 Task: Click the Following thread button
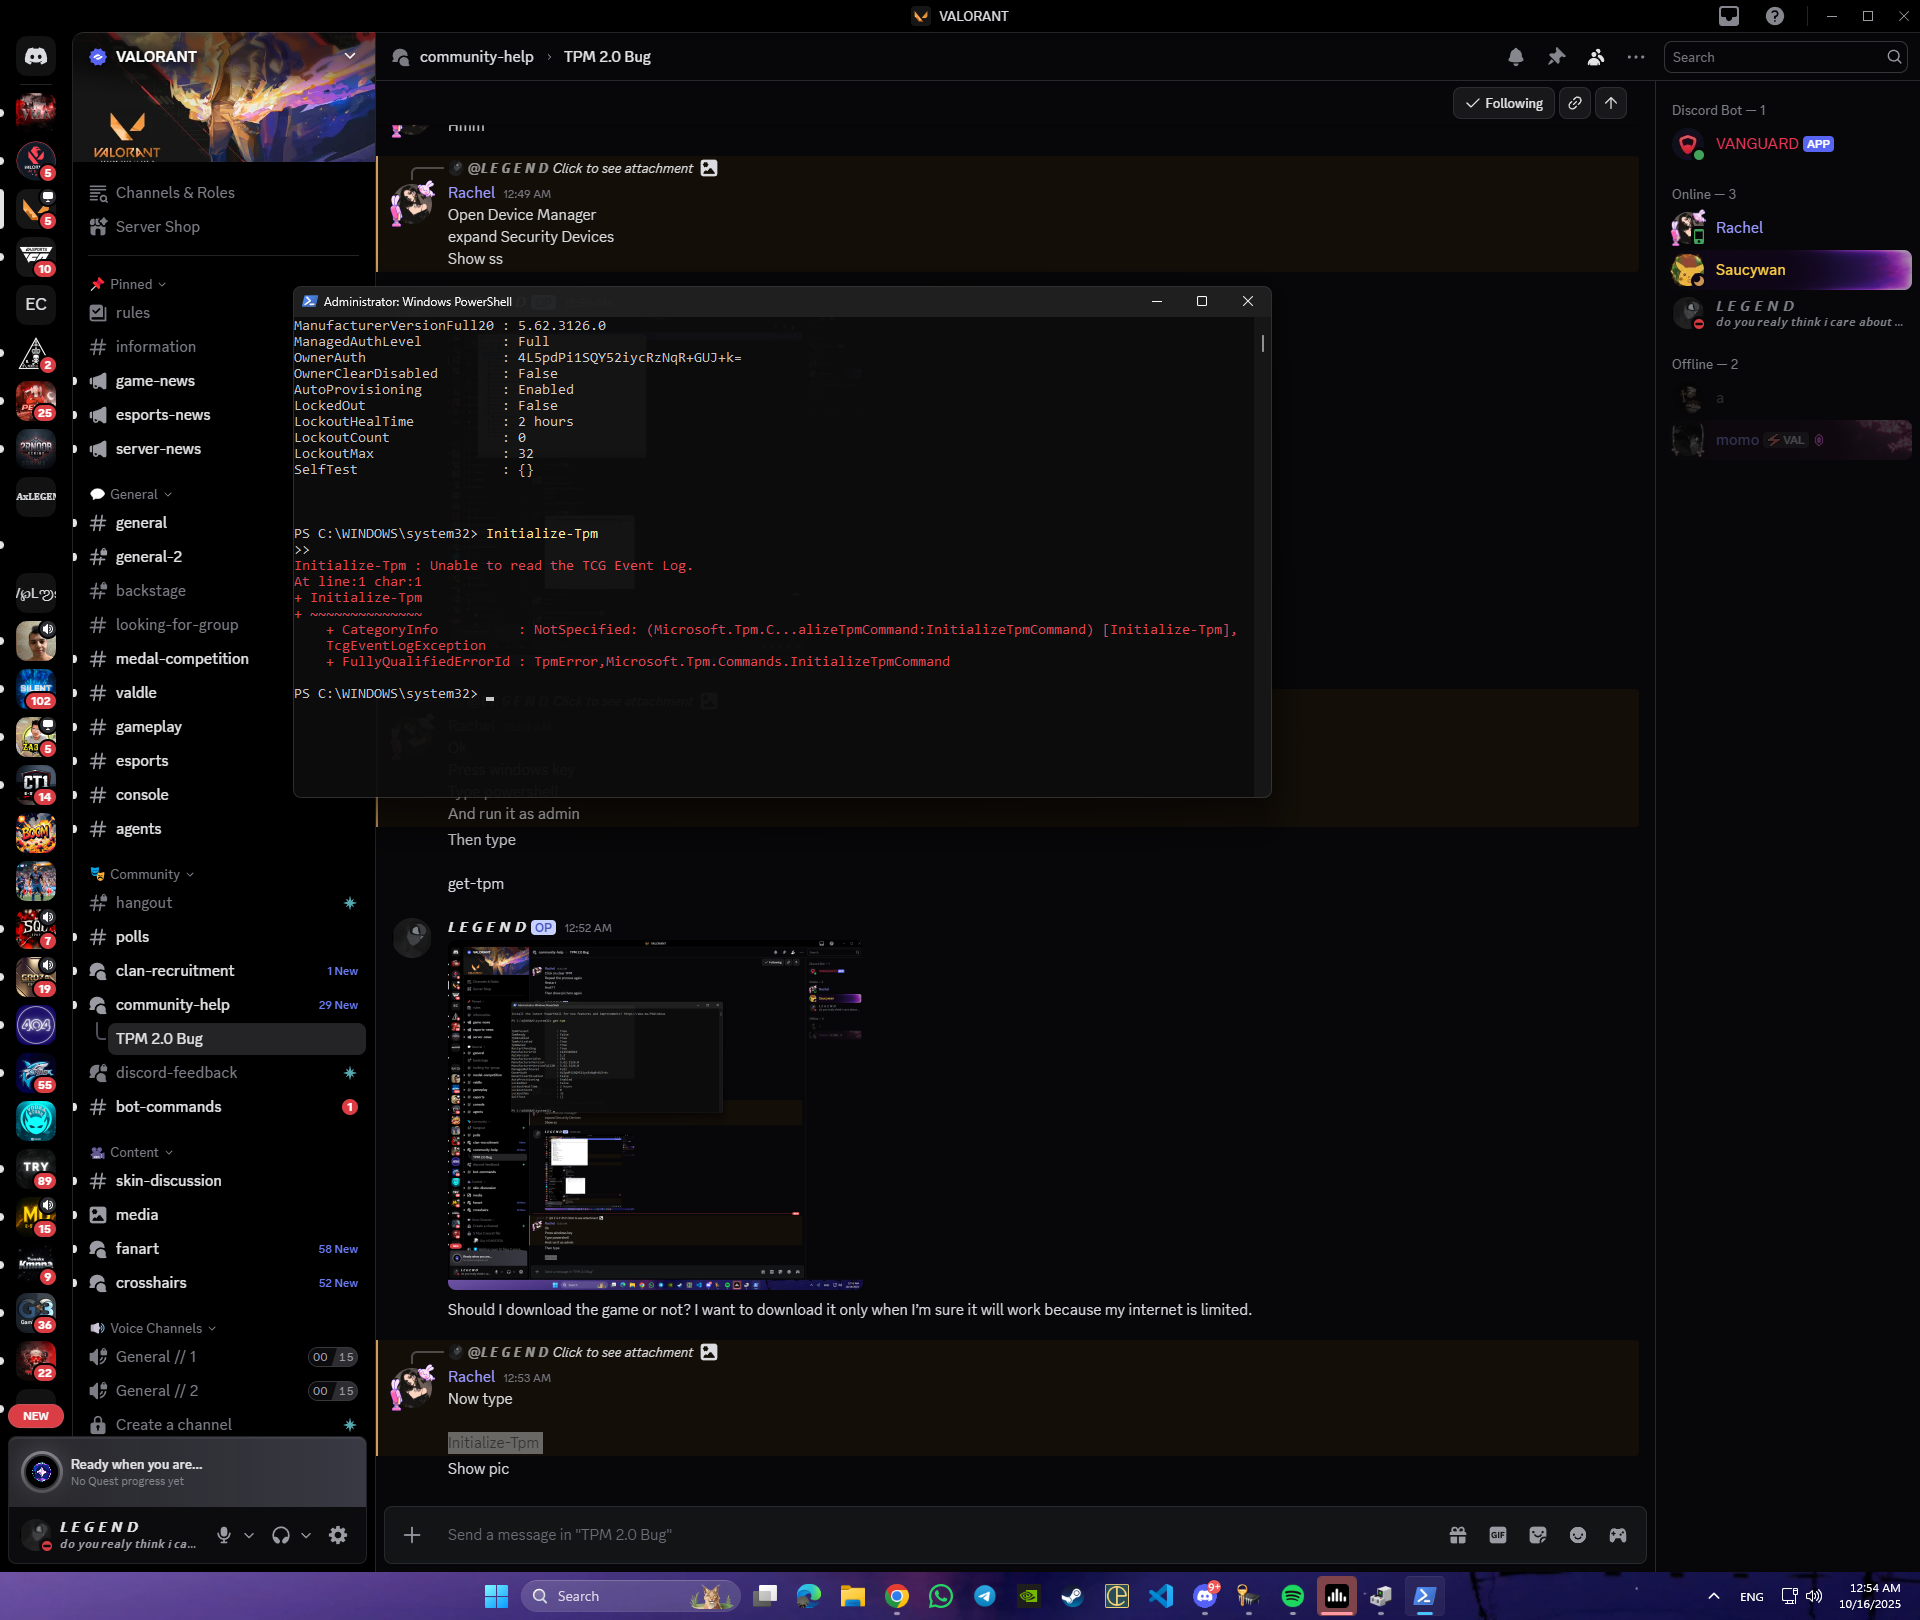(x=1503, y=103)
